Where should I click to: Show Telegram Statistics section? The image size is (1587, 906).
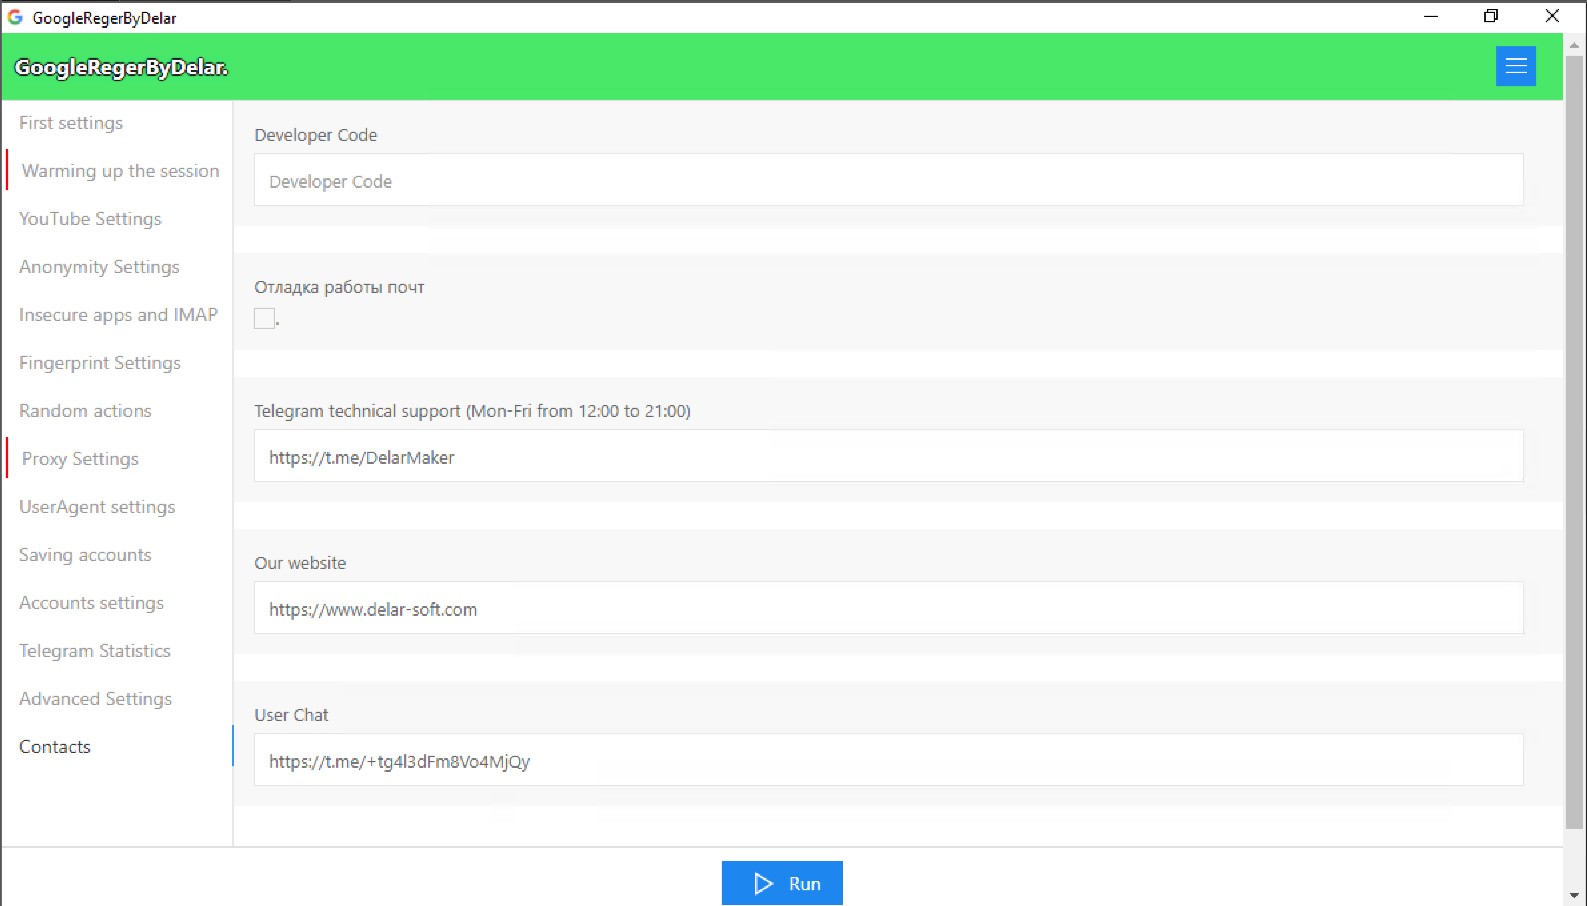coord(95,651)
